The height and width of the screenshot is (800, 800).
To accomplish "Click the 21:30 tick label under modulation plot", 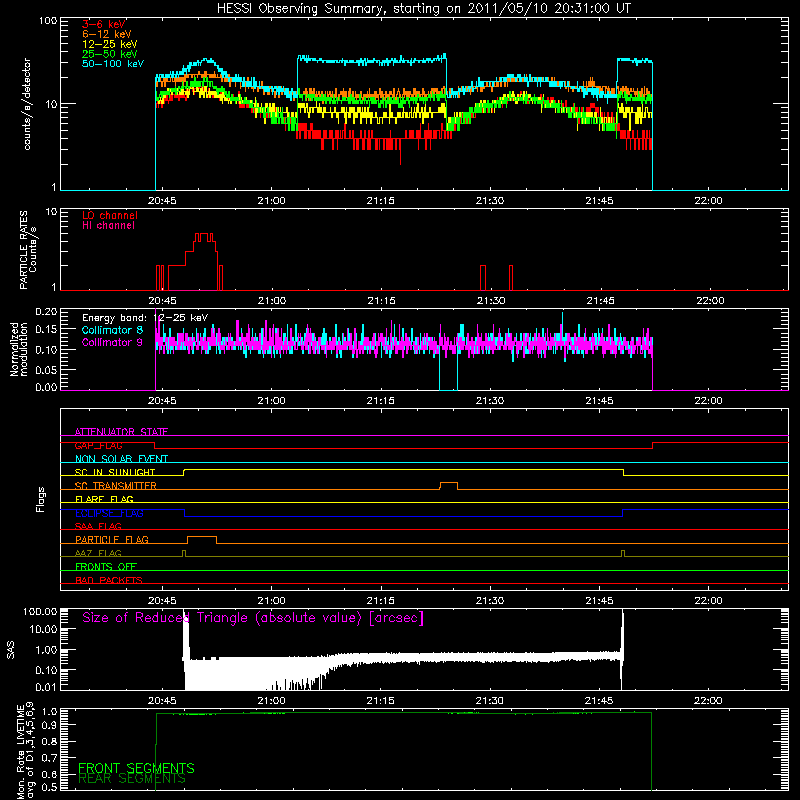I will (490, 401).
